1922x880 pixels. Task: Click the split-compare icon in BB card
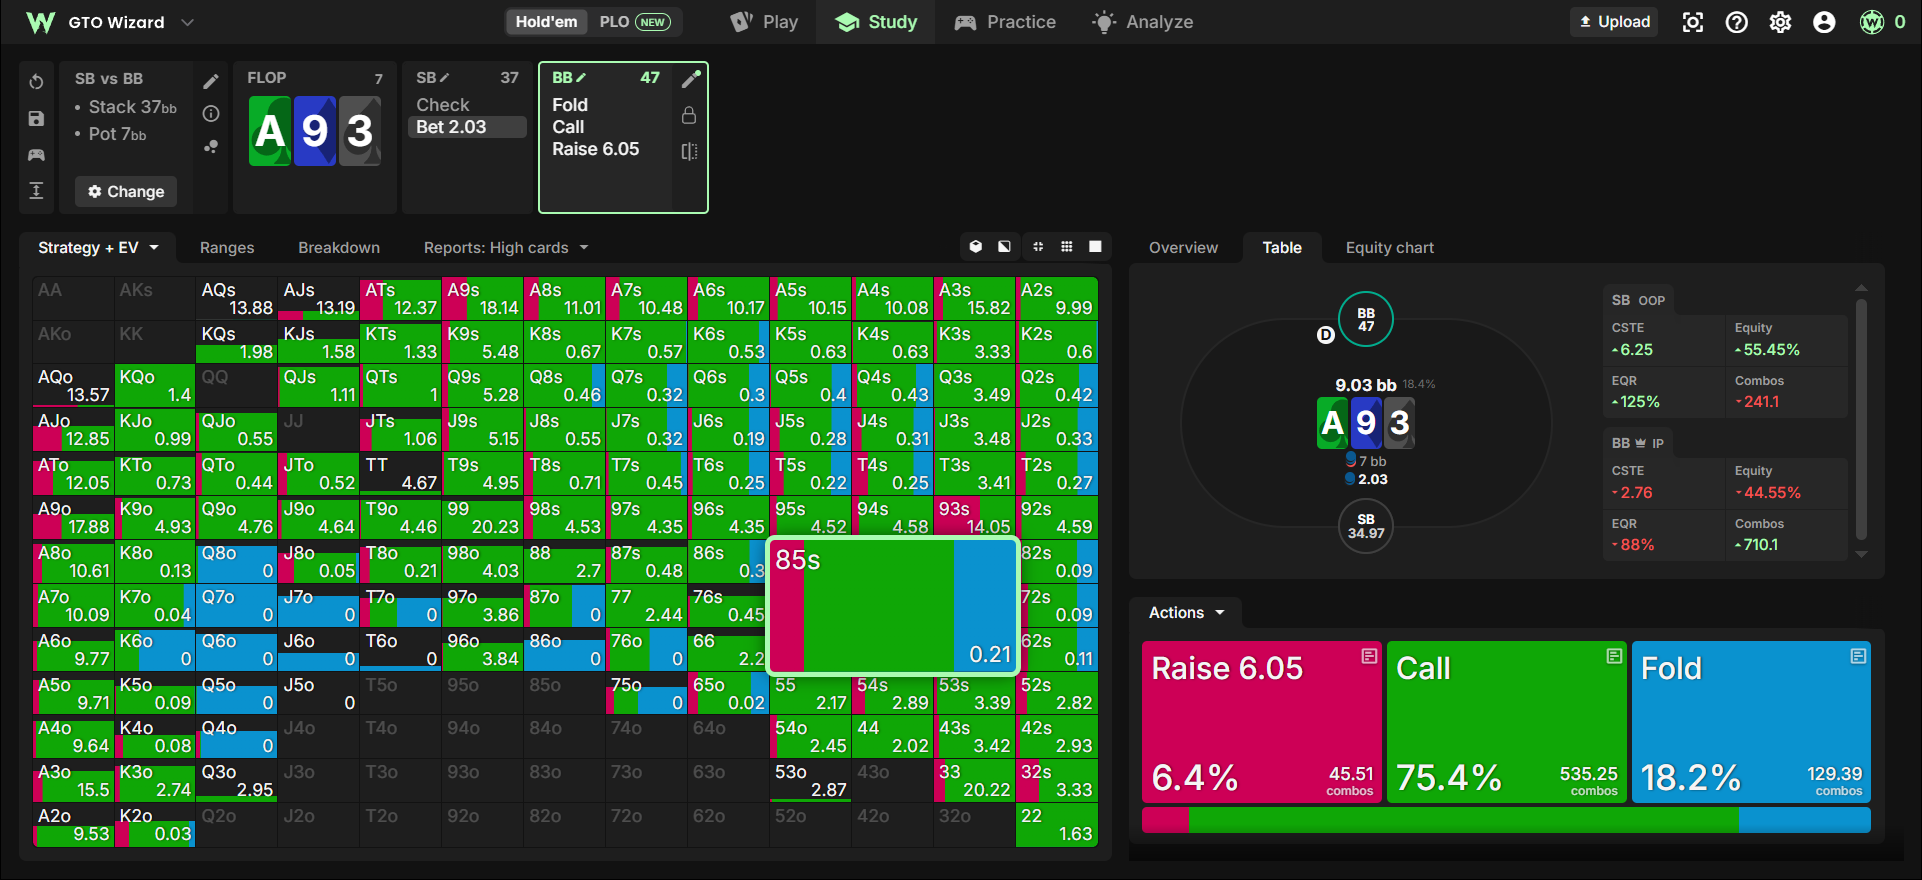tap(689, 151)
